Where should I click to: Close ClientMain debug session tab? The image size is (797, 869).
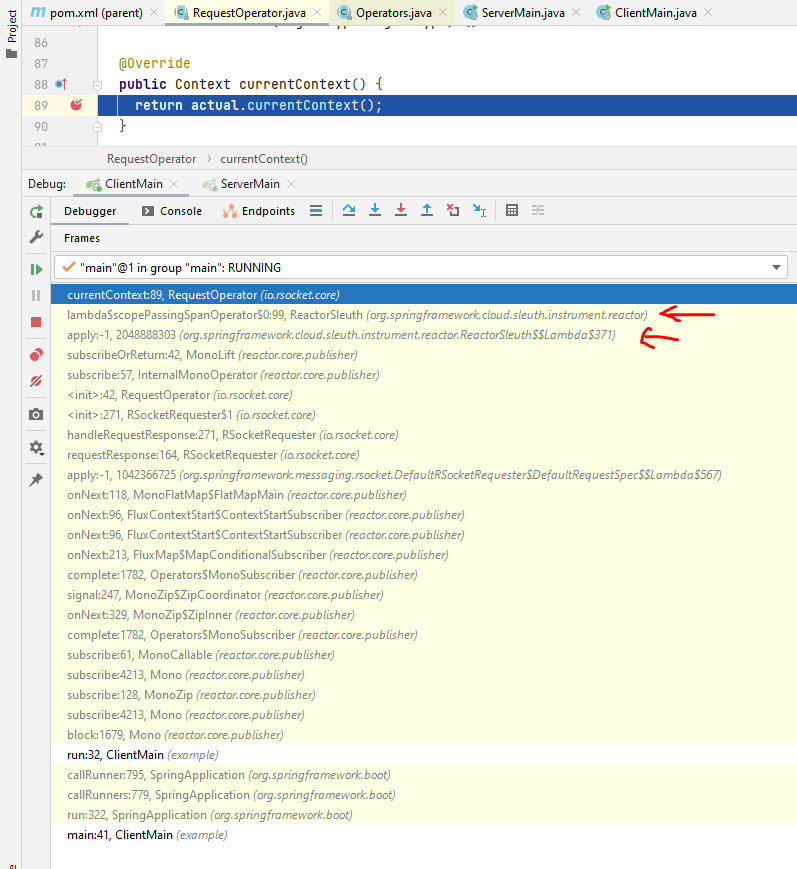[174, 184]
